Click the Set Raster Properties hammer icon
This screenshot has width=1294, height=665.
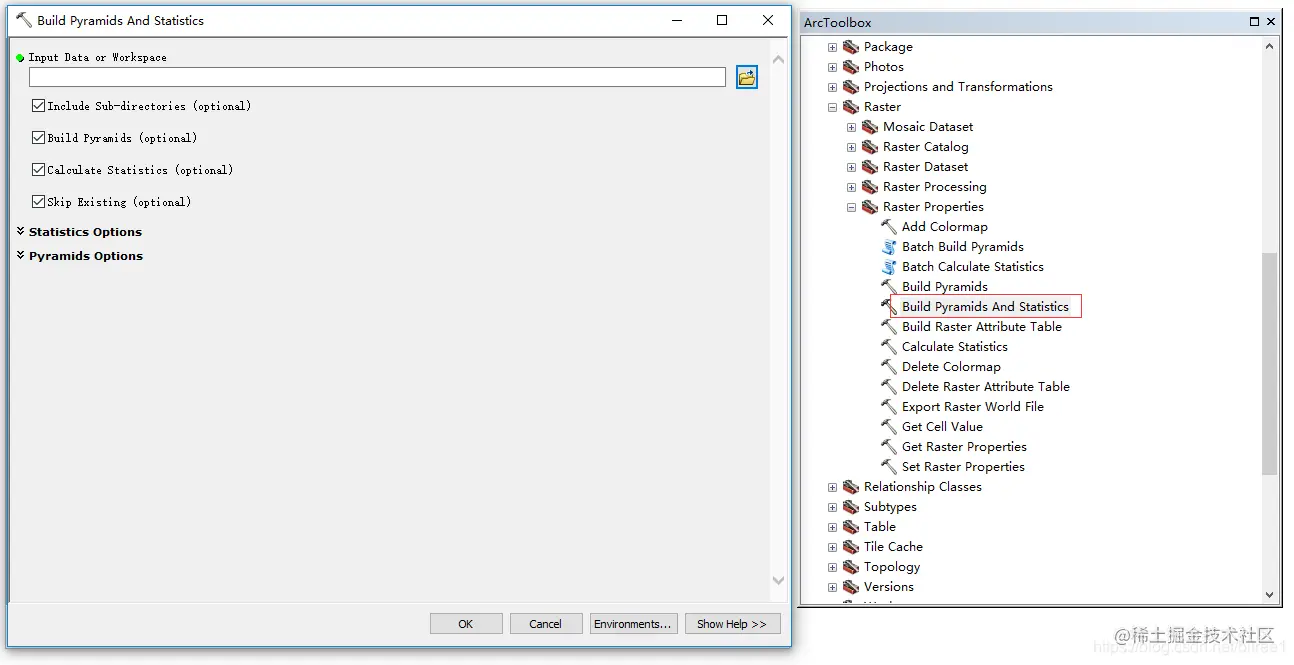pos(889,467)
